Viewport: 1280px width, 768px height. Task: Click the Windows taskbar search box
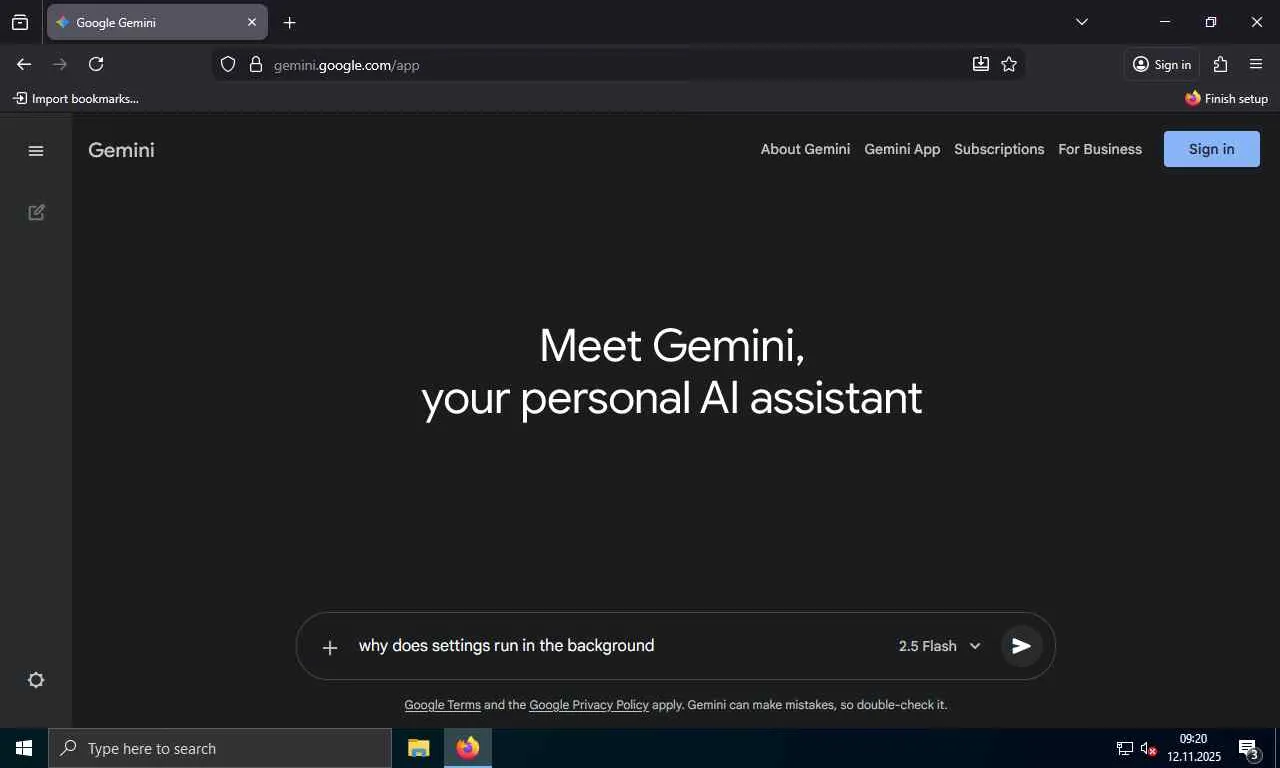[x=220, y=748]
